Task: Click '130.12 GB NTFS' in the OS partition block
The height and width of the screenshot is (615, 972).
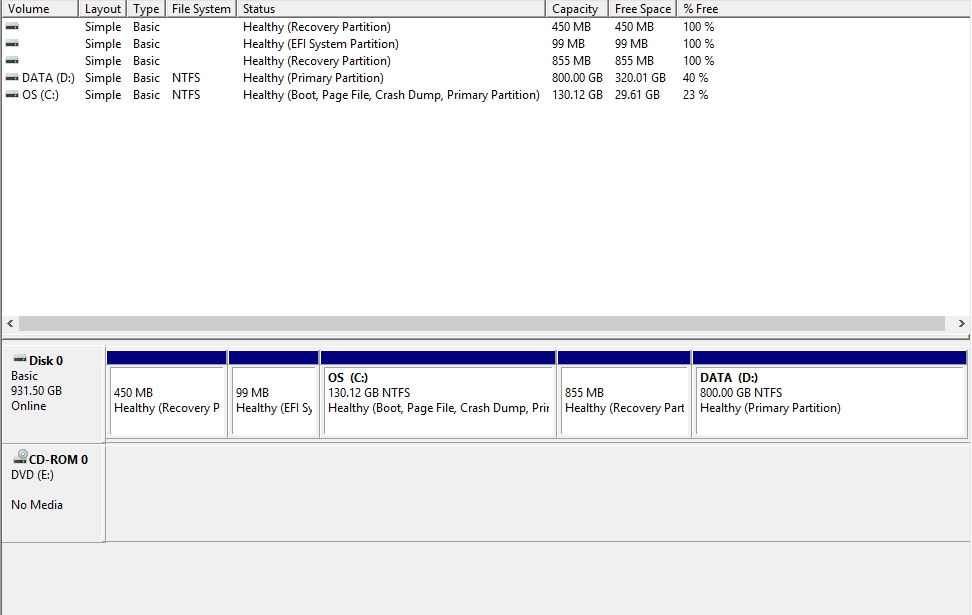Action: (369, 392)
